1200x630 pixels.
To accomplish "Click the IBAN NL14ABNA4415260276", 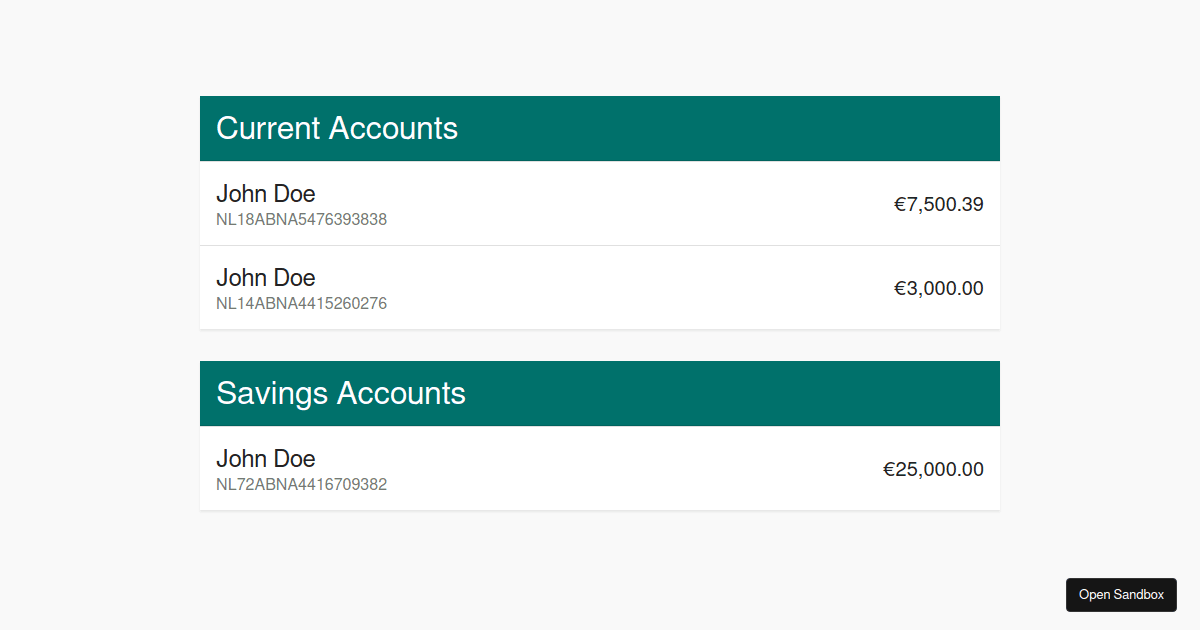I will point(302,303).
